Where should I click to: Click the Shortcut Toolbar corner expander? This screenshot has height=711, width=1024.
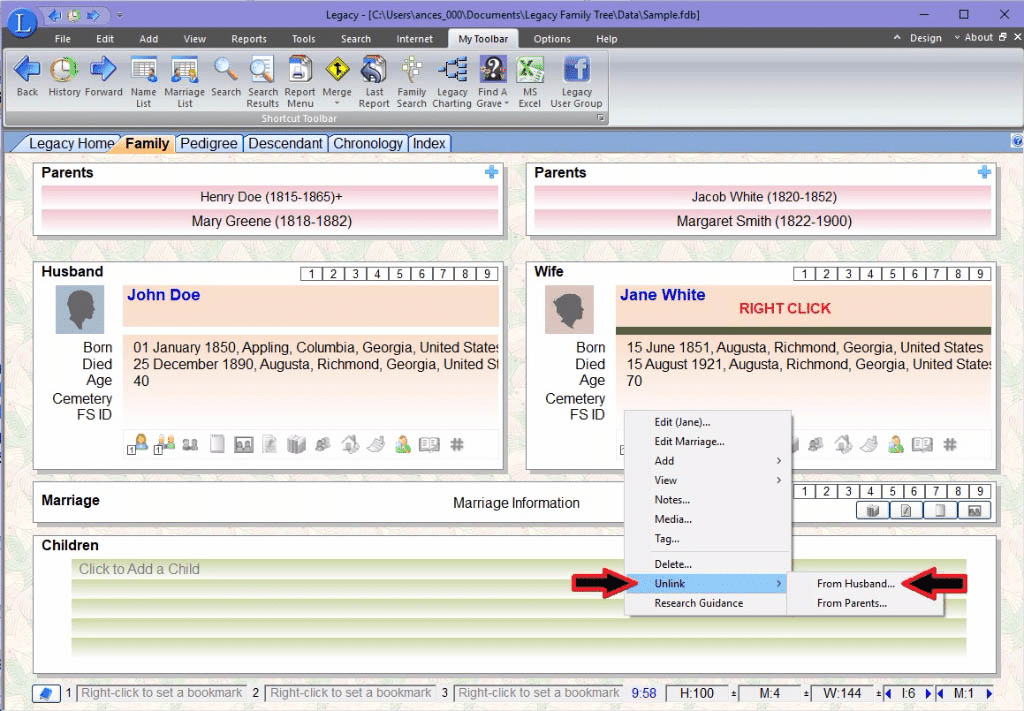600,118
